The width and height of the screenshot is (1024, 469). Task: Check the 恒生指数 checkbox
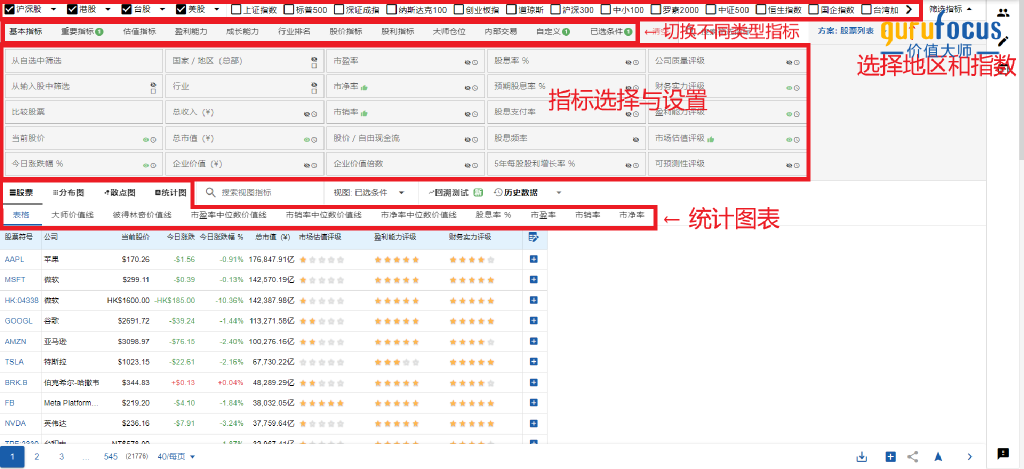point(761,10)
